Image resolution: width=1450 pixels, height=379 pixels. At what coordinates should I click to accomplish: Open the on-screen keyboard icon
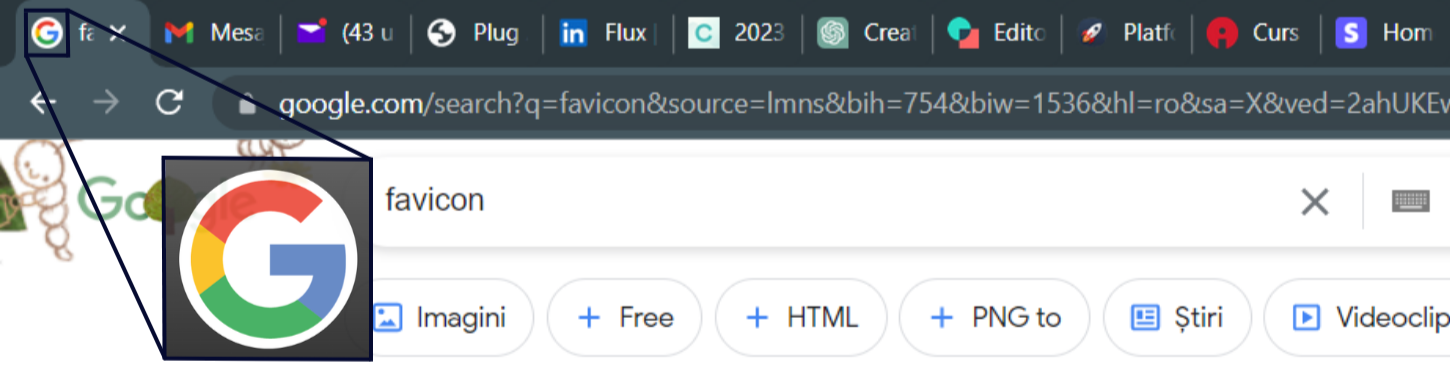pos(1410,202)
